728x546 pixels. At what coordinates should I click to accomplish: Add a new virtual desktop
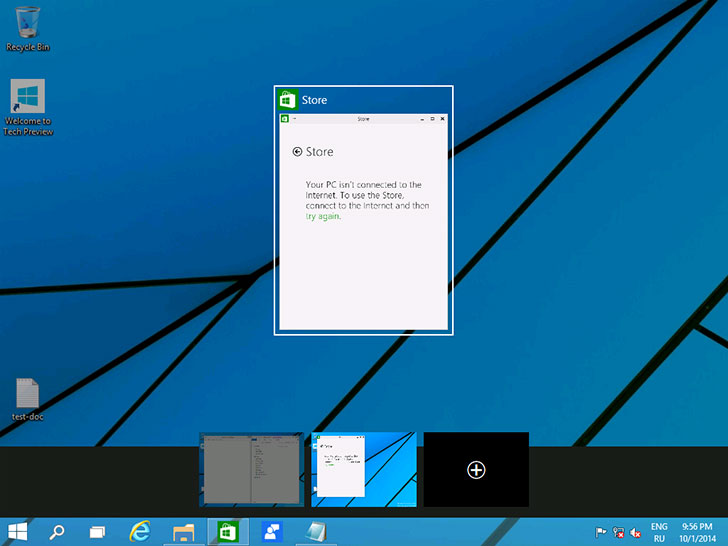[x=476, y=469]
